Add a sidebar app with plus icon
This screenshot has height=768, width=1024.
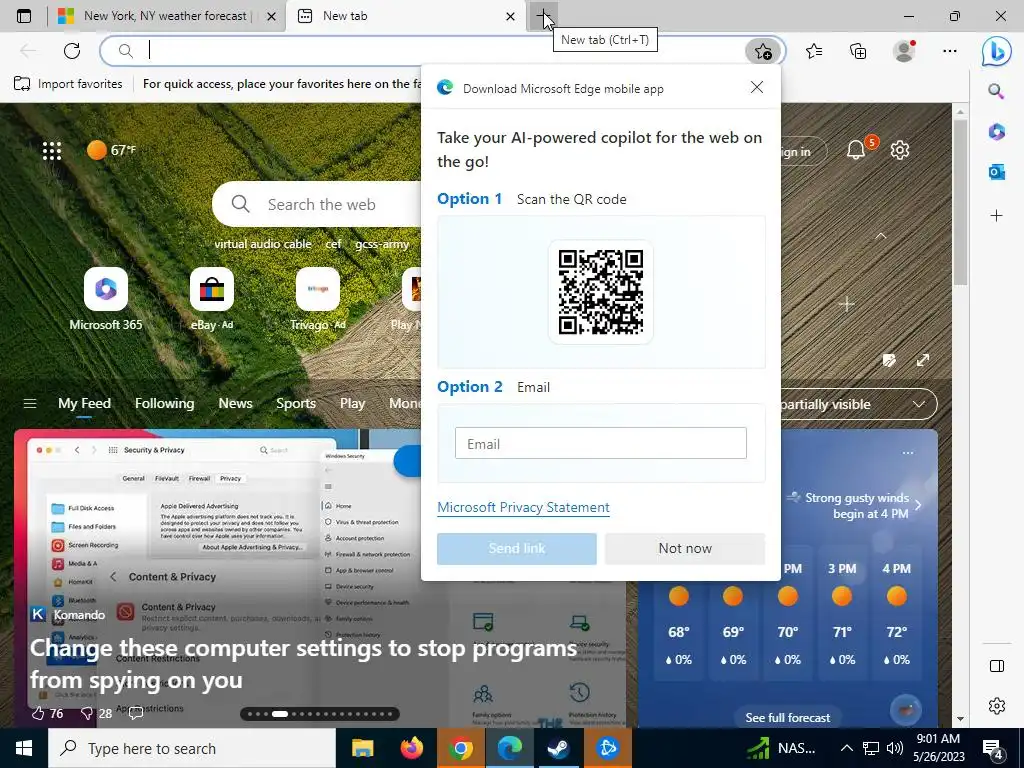996,215
